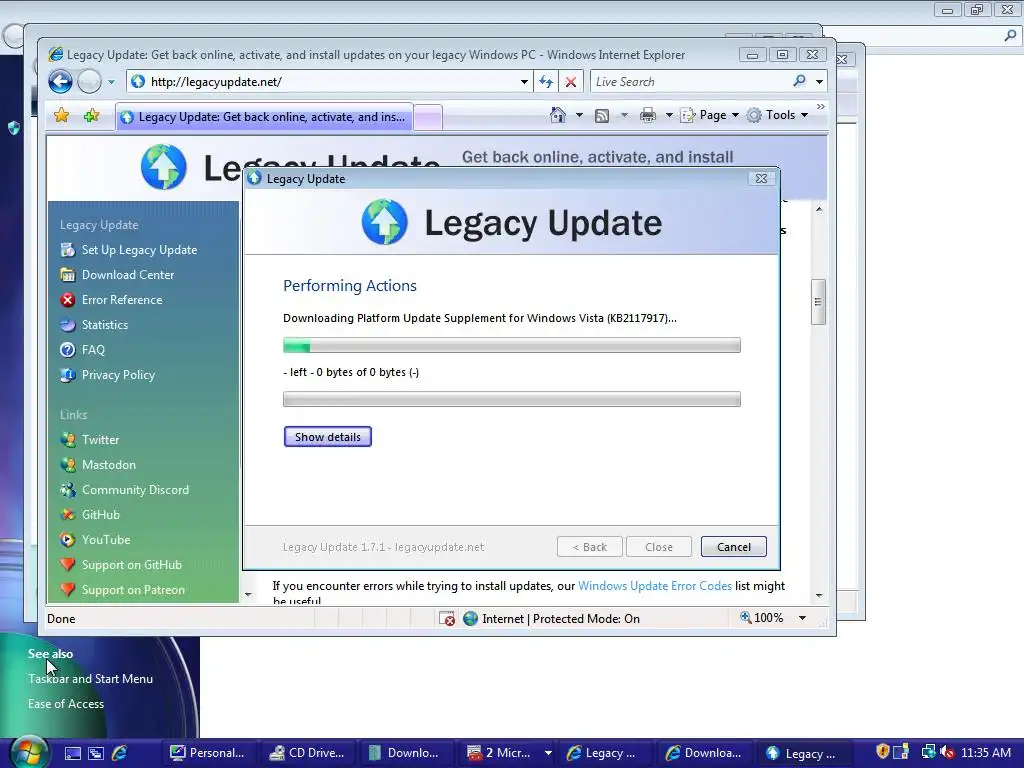Click the Print icon

click(x=647, y=116)
